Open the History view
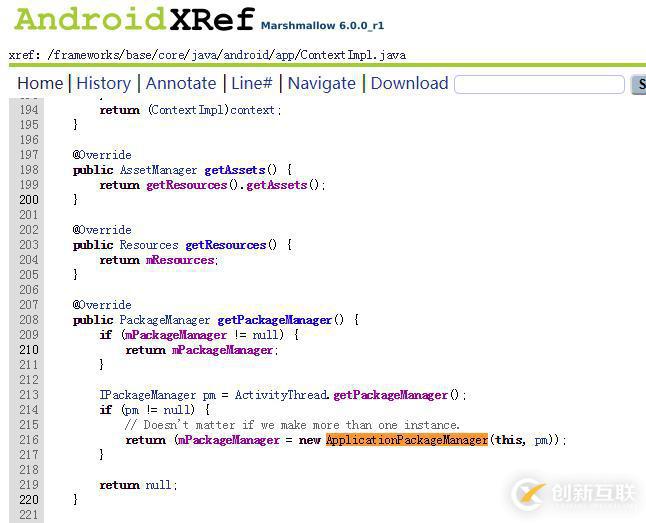Image resolution: width=646 pixels, height=523 pixels. [x=104, y=83]
